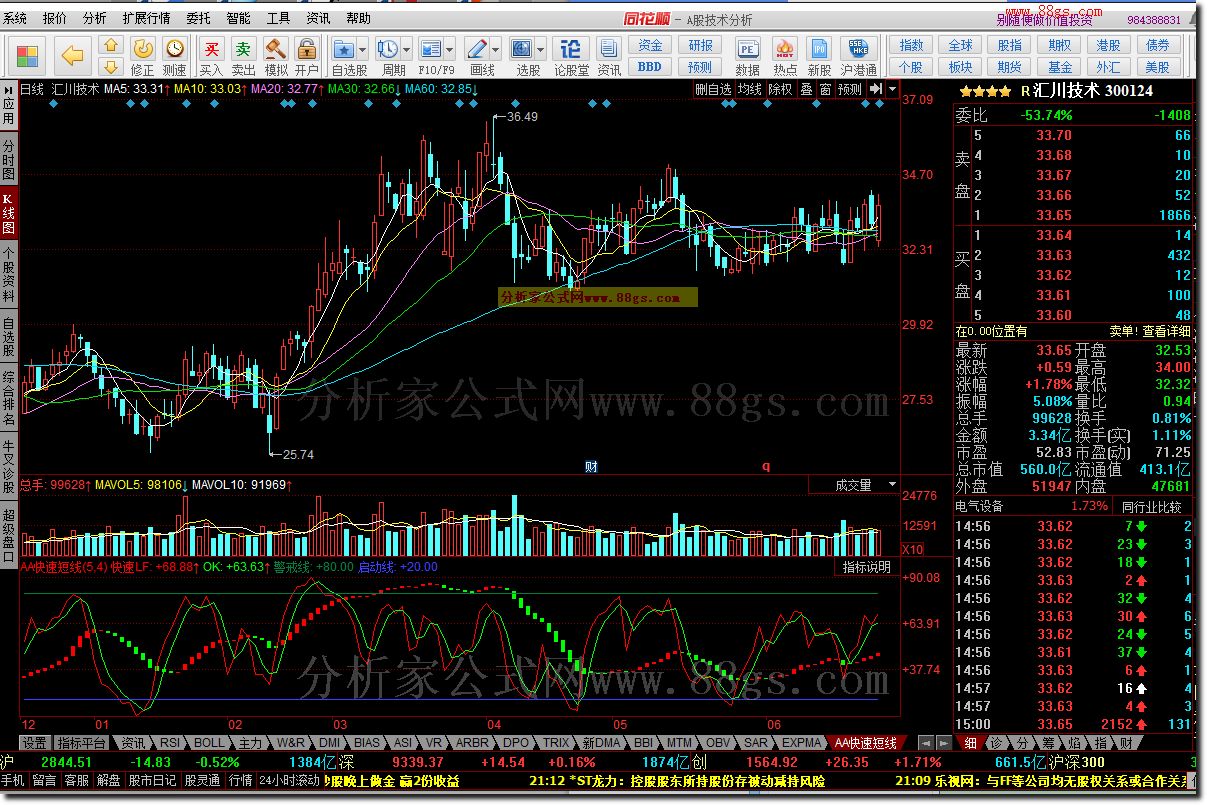Open the 热点 hot spots icon
The image size is (1208, 805).
point(785,56)
